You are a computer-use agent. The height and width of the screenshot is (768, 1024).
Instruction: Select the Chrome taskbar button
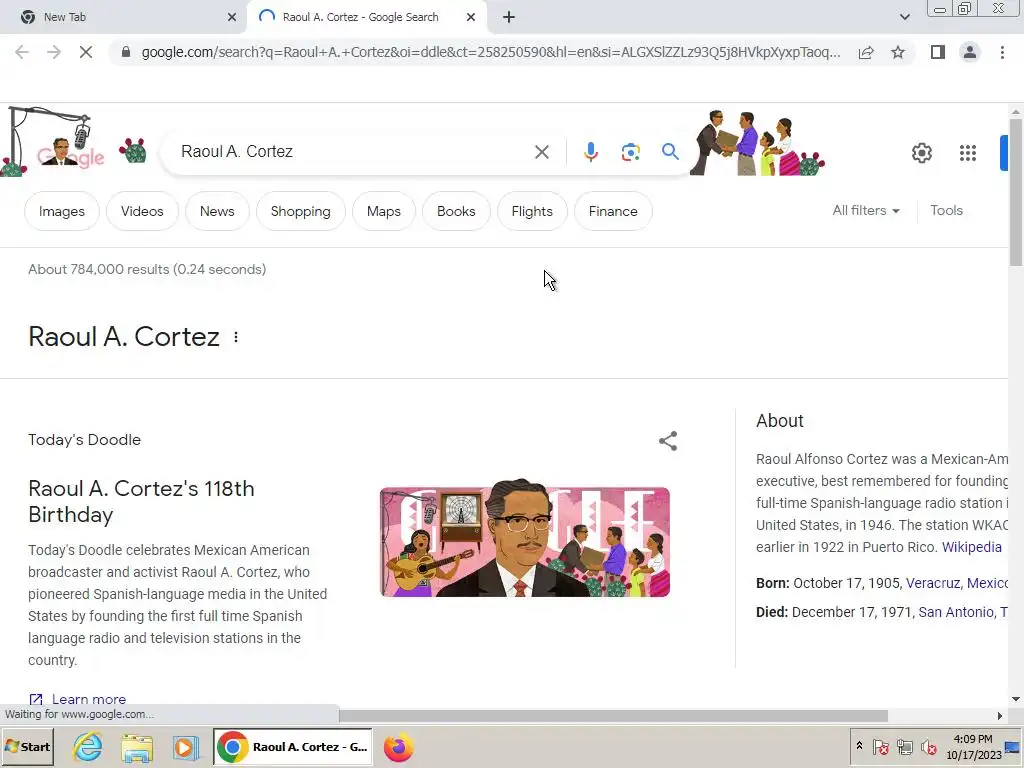(293, 747)
